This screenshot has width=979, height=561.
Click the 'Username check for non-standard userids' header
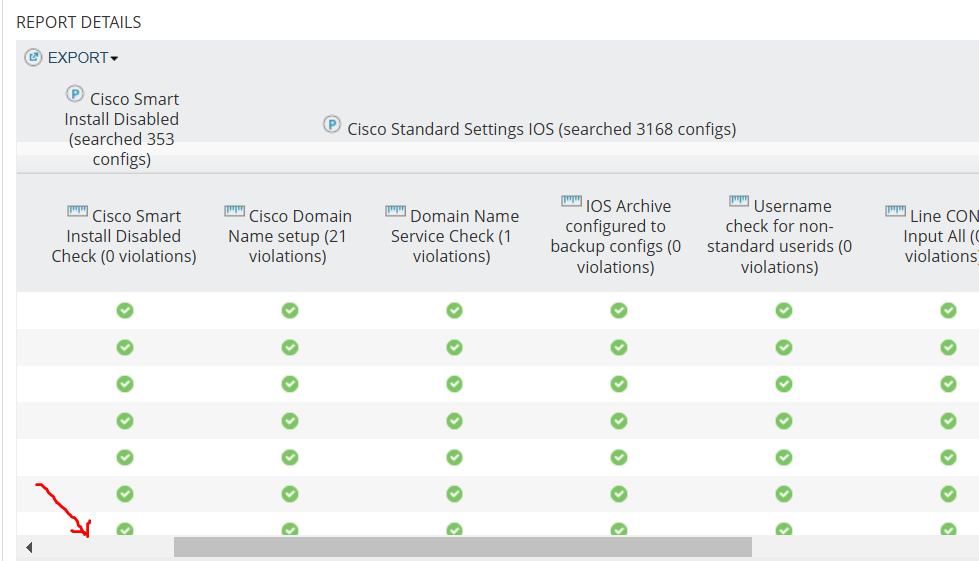tap(780, 236)
